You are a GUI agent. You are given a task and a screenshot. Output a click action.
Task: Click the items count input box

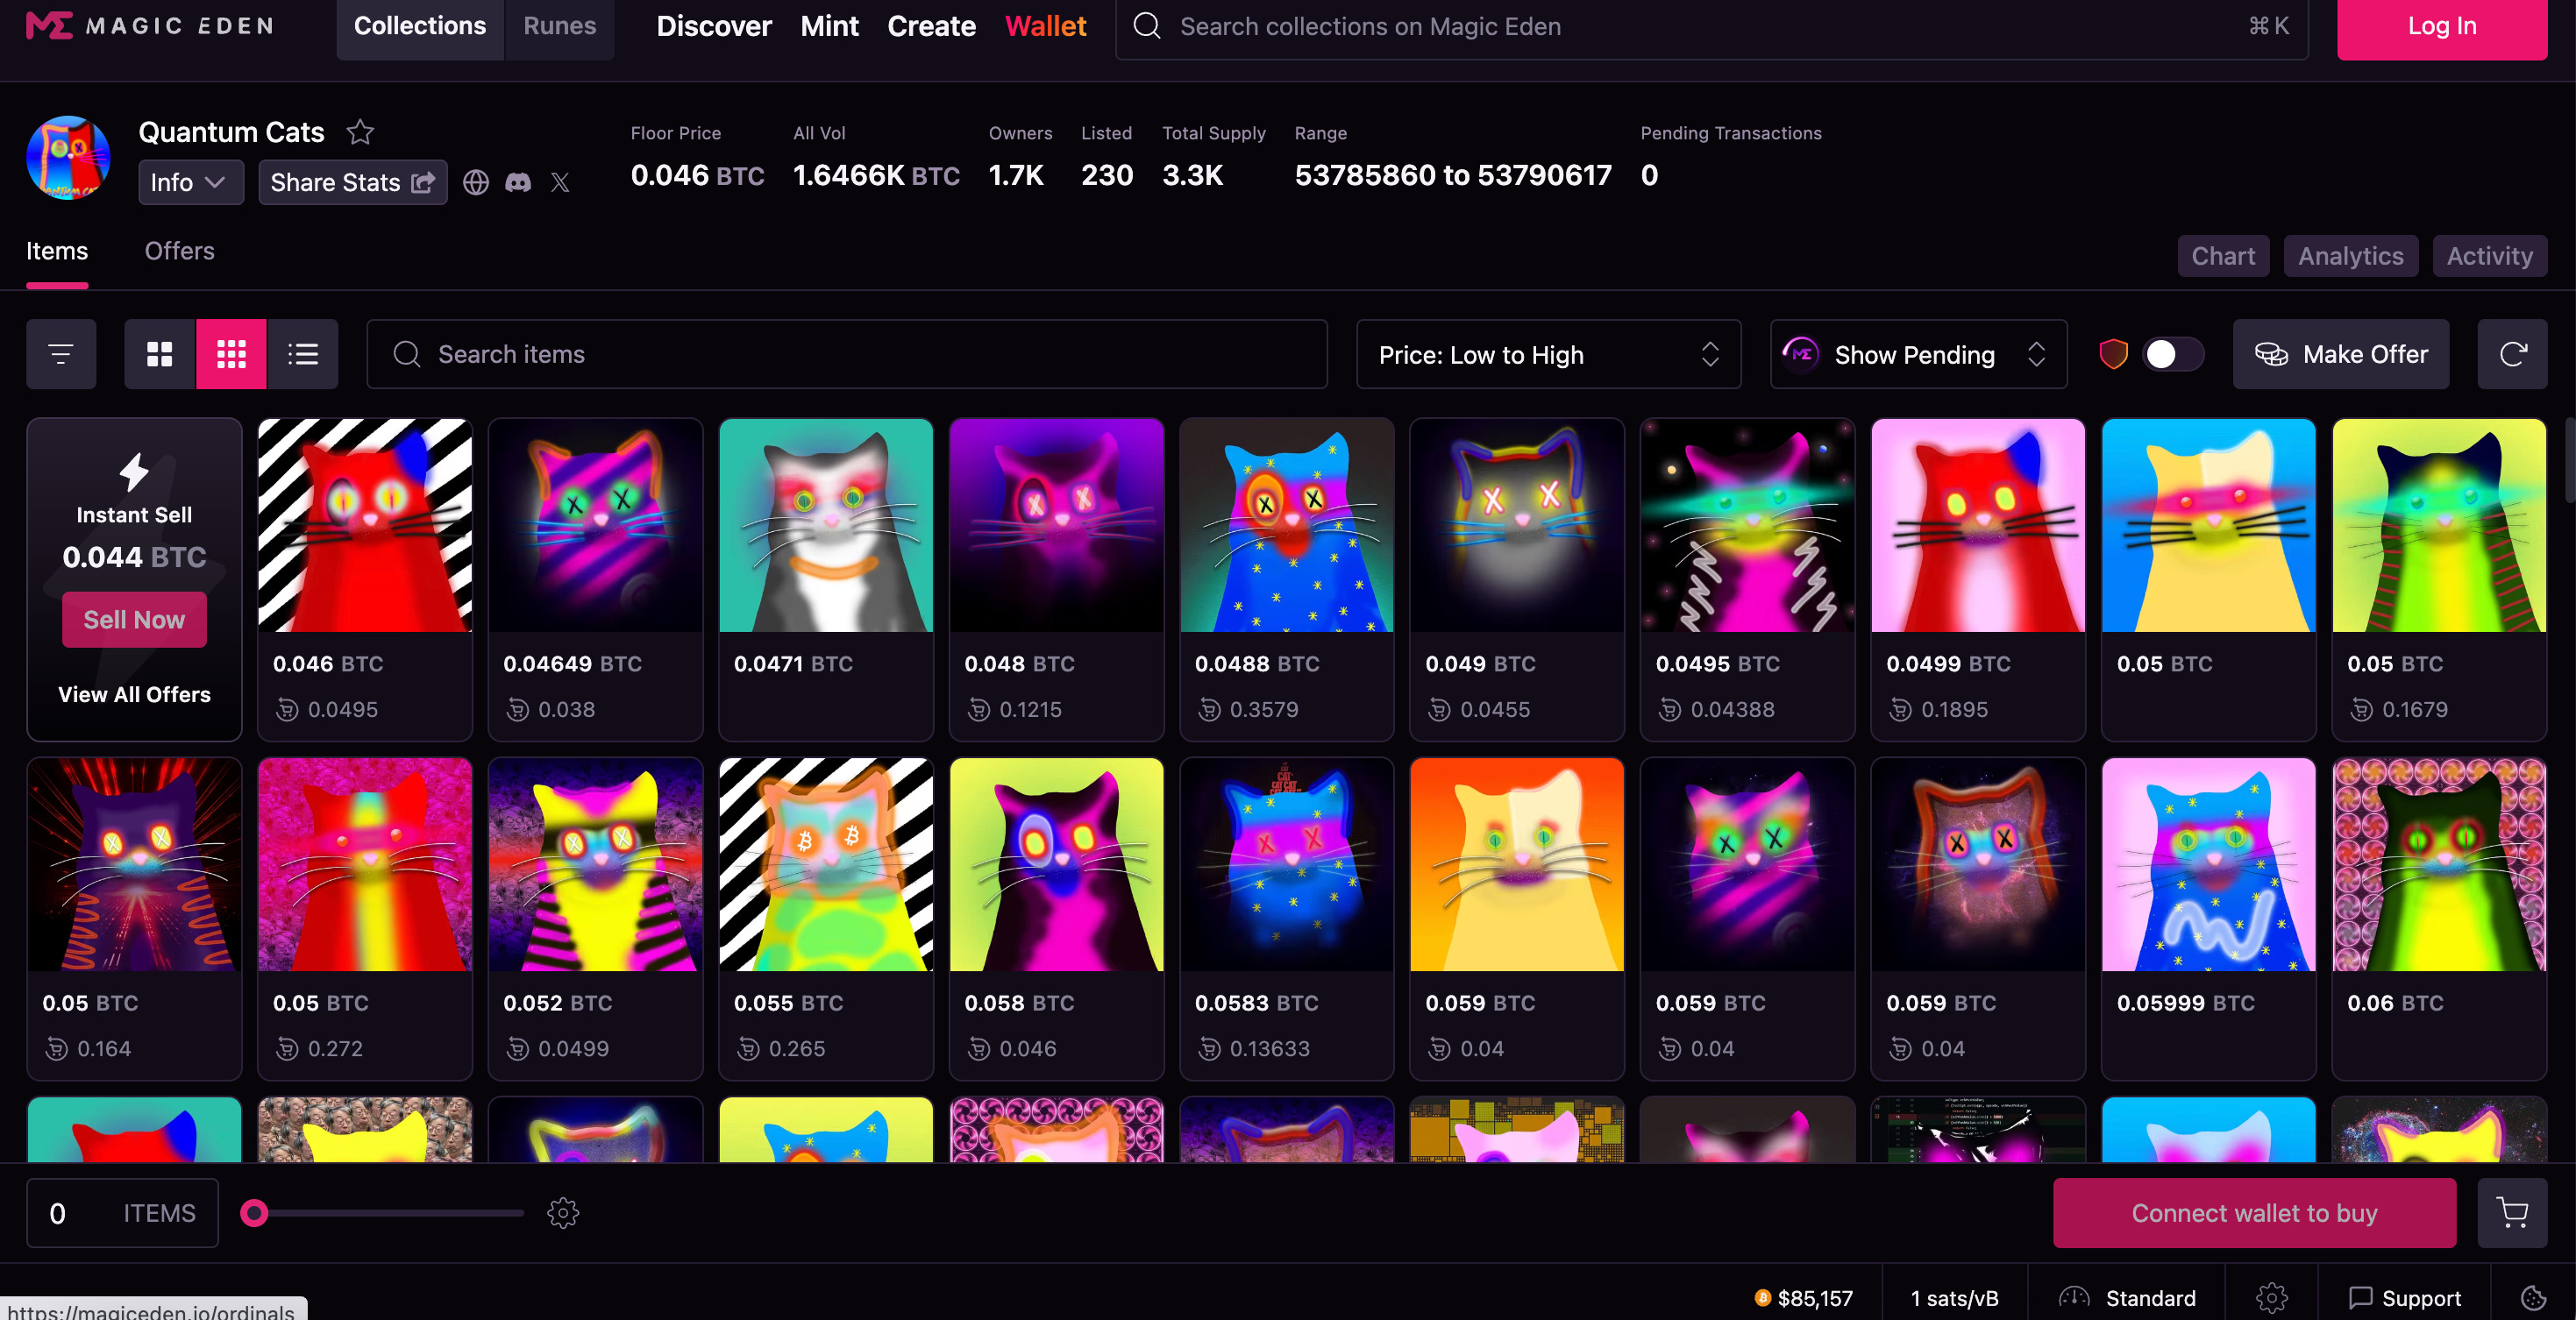[122, 1213]
